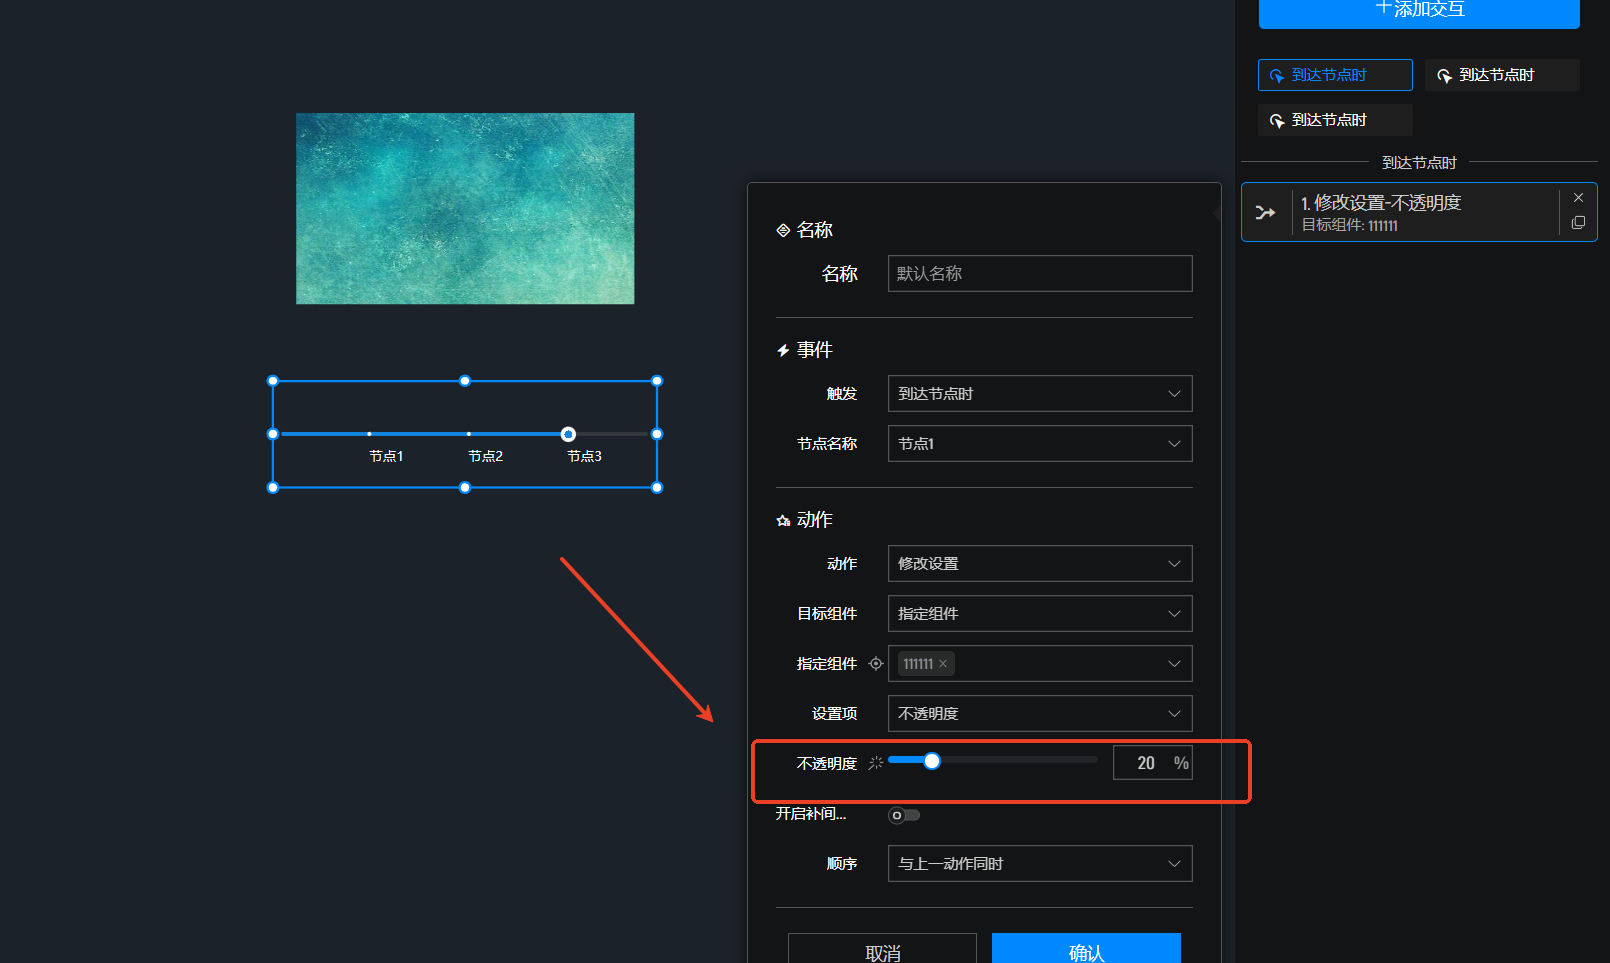Click the crosshair locate icon beside 指定组件
The height and width of the screenshot is (963, 1610).
(x=876, y=664)
